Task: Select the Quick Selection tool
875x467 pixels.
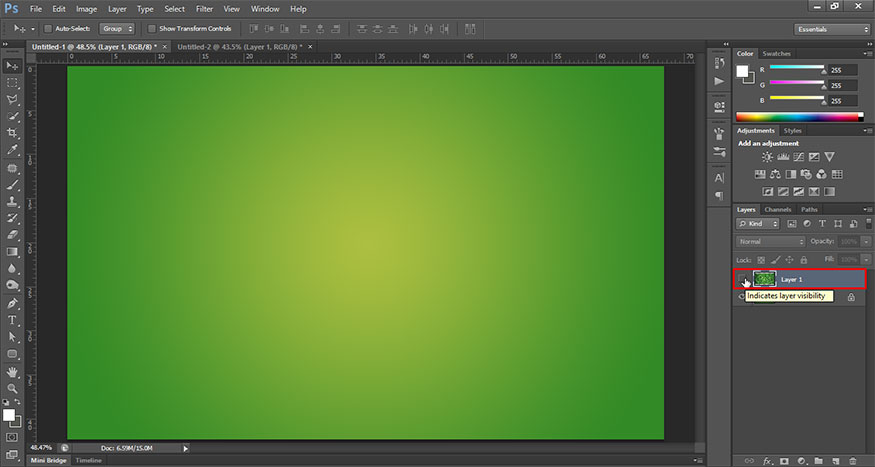Action: (x=12, y=116)
